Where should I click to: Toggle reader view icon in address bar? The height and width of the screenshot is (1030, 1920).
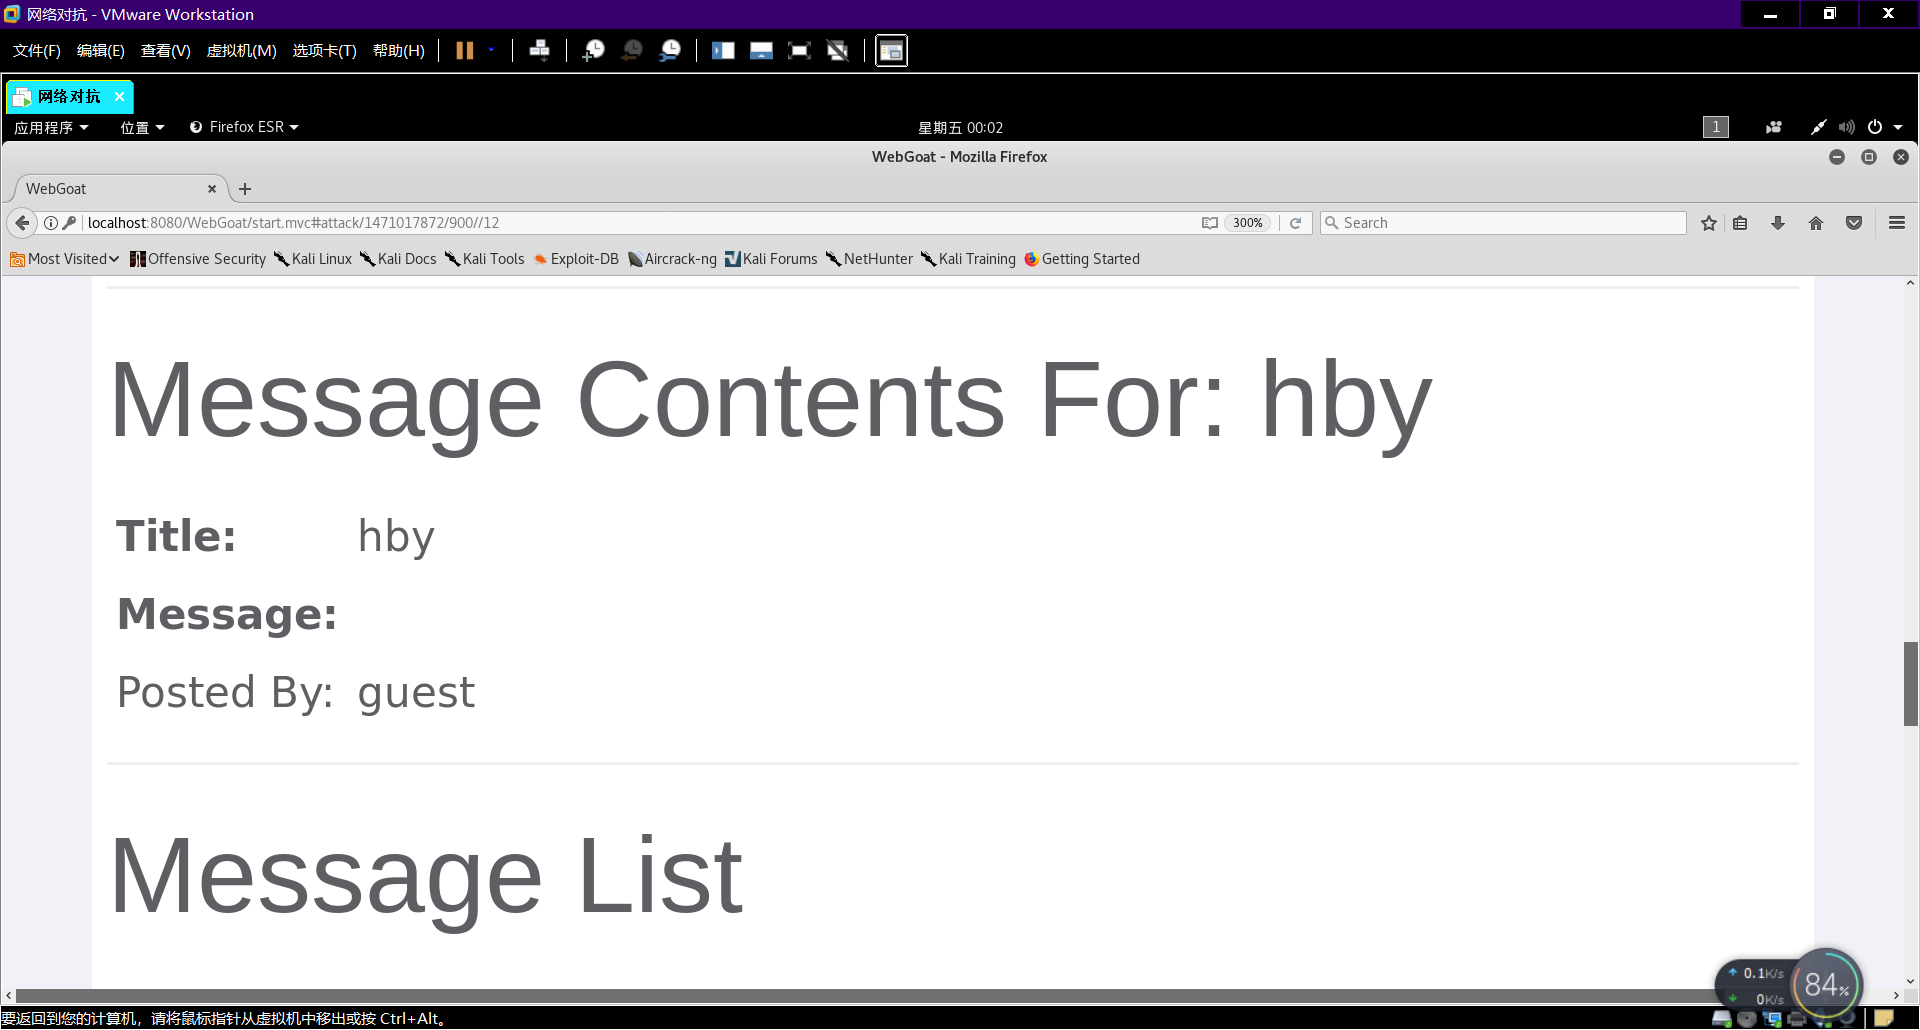click(x=1210, y=223)
